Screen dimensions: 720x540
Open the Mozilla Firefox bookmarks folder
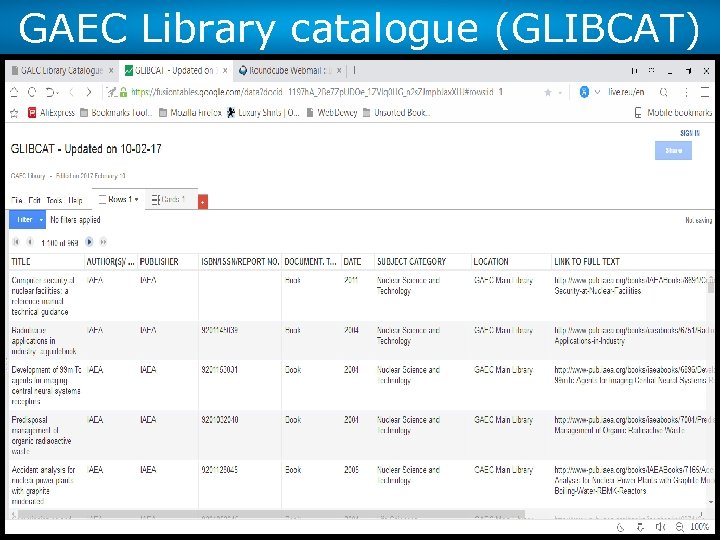click(x=191, y=112)
